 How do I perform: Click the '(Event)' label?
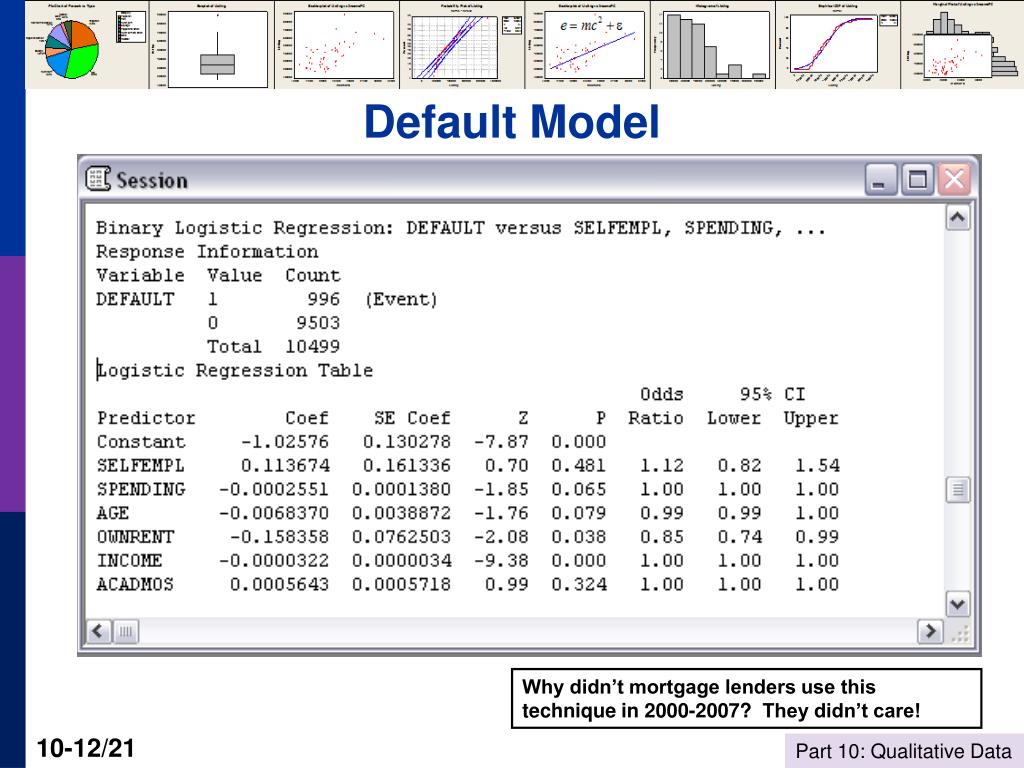coord(401,300)
